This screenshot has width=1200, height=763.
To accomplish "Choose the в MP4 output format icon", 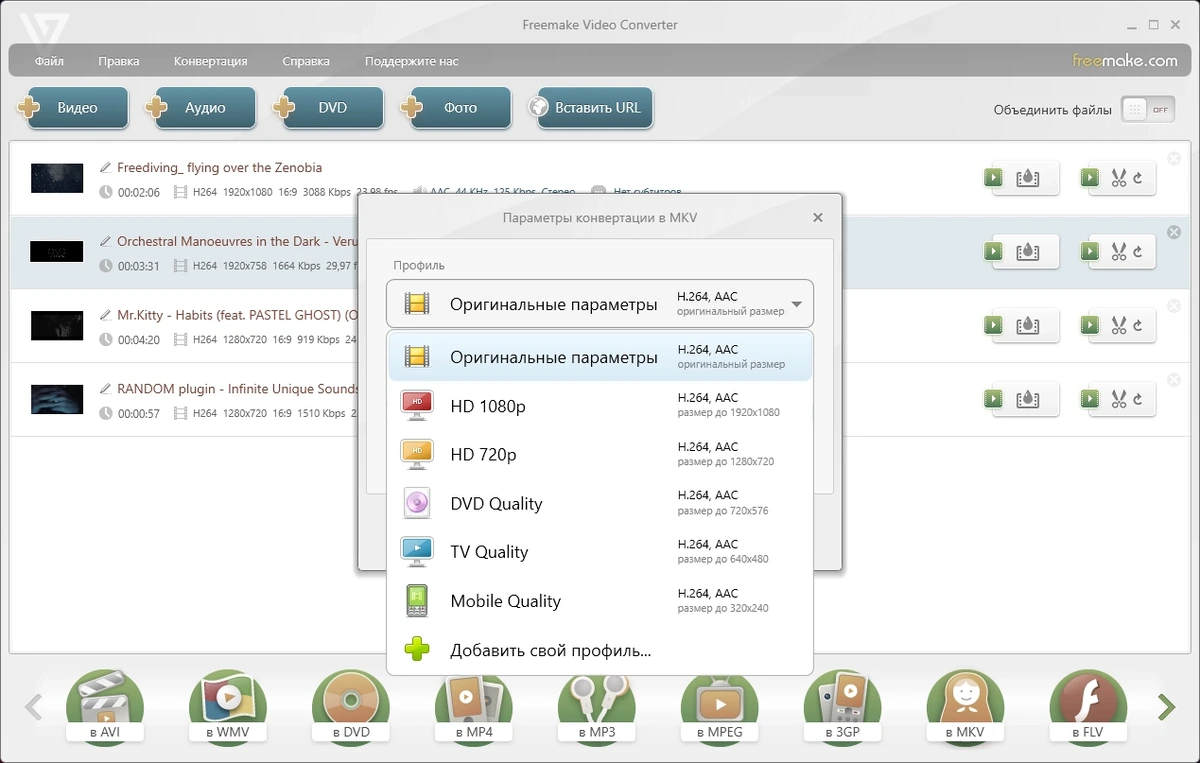I will [474, 708].
